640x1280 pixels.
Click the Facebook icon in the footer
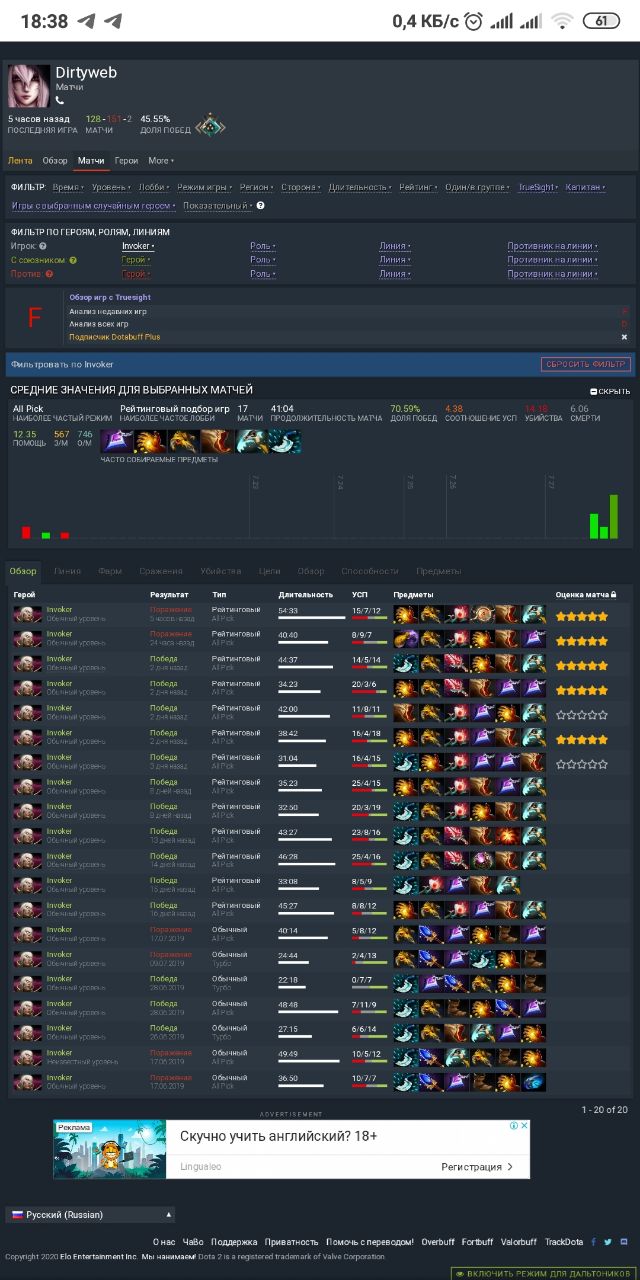pos(594,1242)
